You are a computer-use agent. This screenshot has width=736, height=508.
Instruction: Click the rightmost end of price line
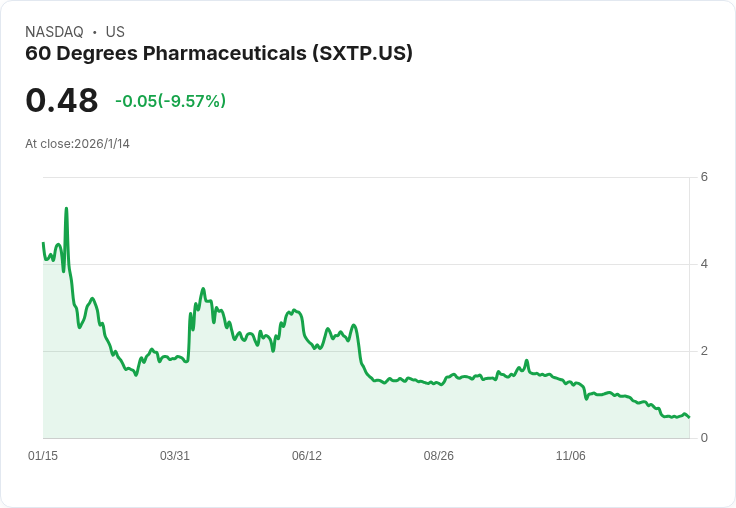click(689, 417)
